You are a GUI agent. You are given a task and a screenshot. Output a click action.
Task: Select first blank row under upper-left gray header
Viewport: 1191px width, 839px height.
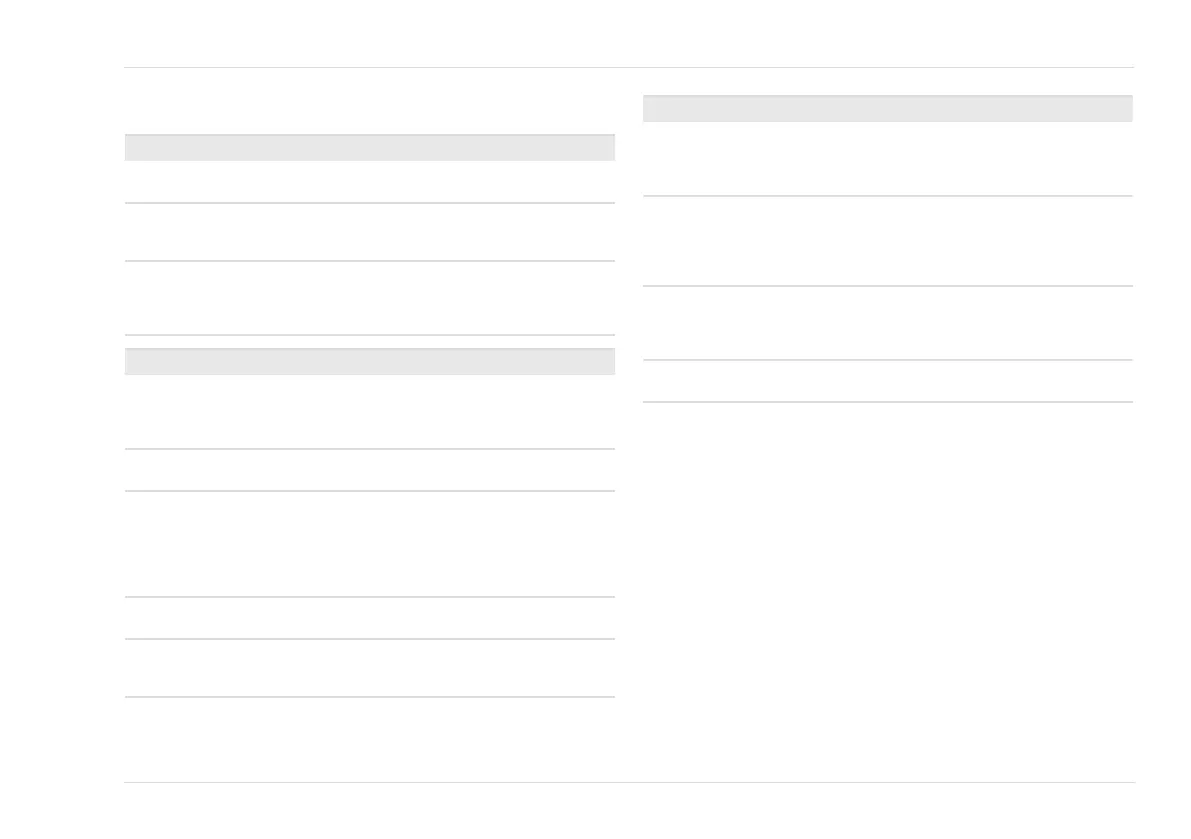[x=369, y=182]
